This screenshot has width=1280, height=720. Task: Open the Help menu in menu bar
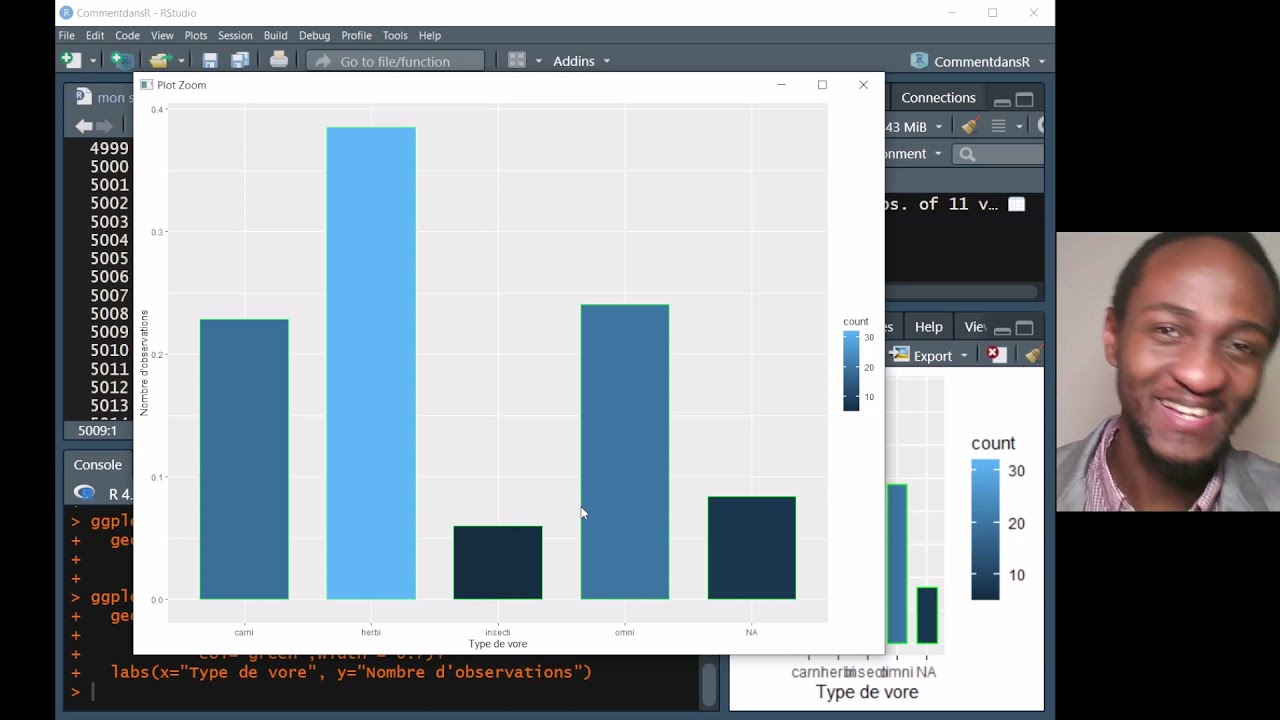(x=430, y=35)
